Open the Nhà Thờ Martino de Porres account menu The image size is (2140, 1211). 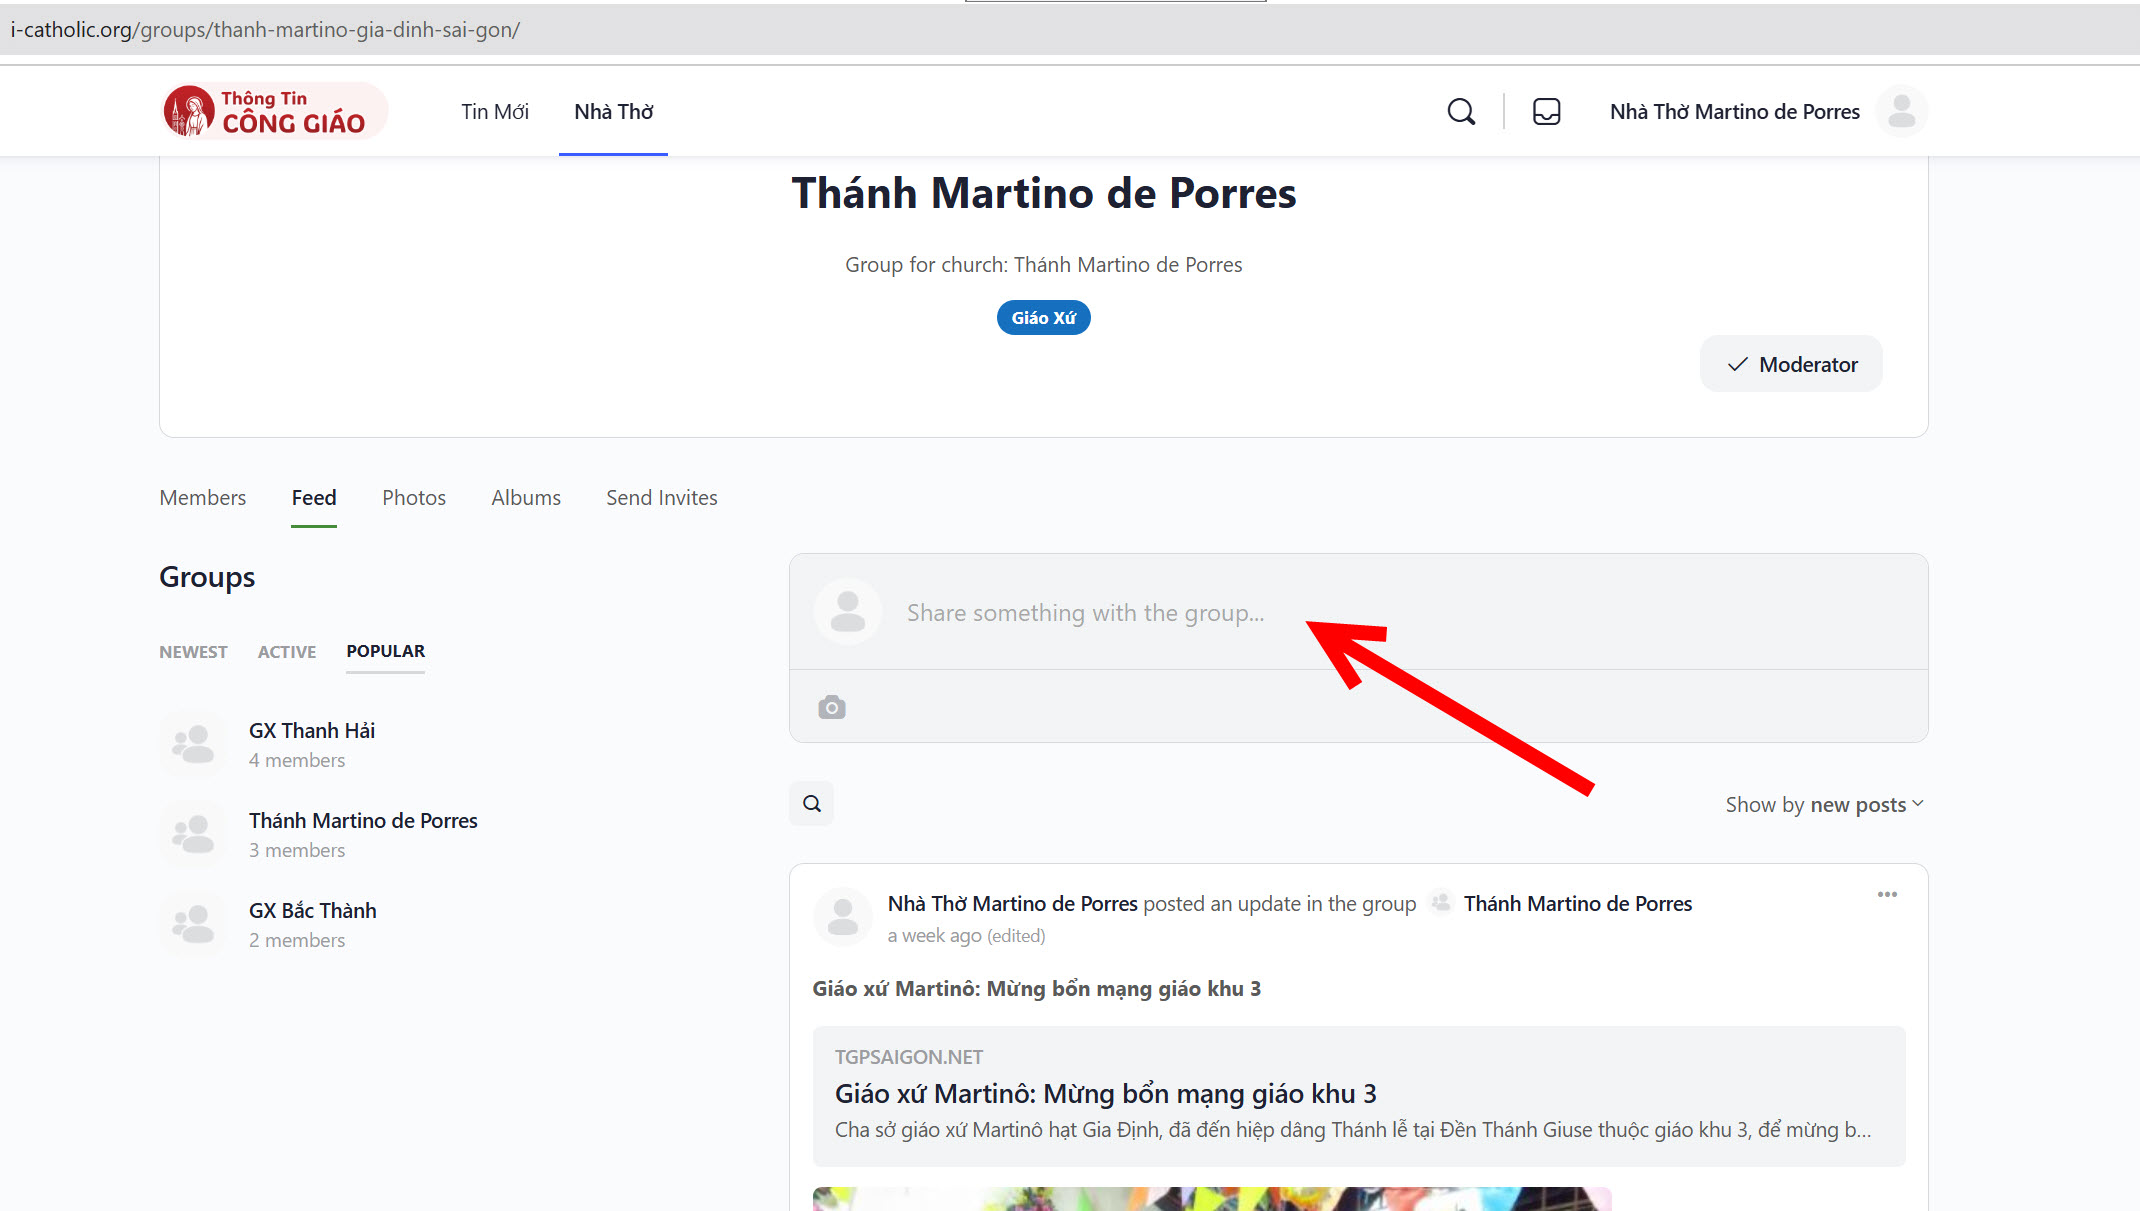point(1734,112)
